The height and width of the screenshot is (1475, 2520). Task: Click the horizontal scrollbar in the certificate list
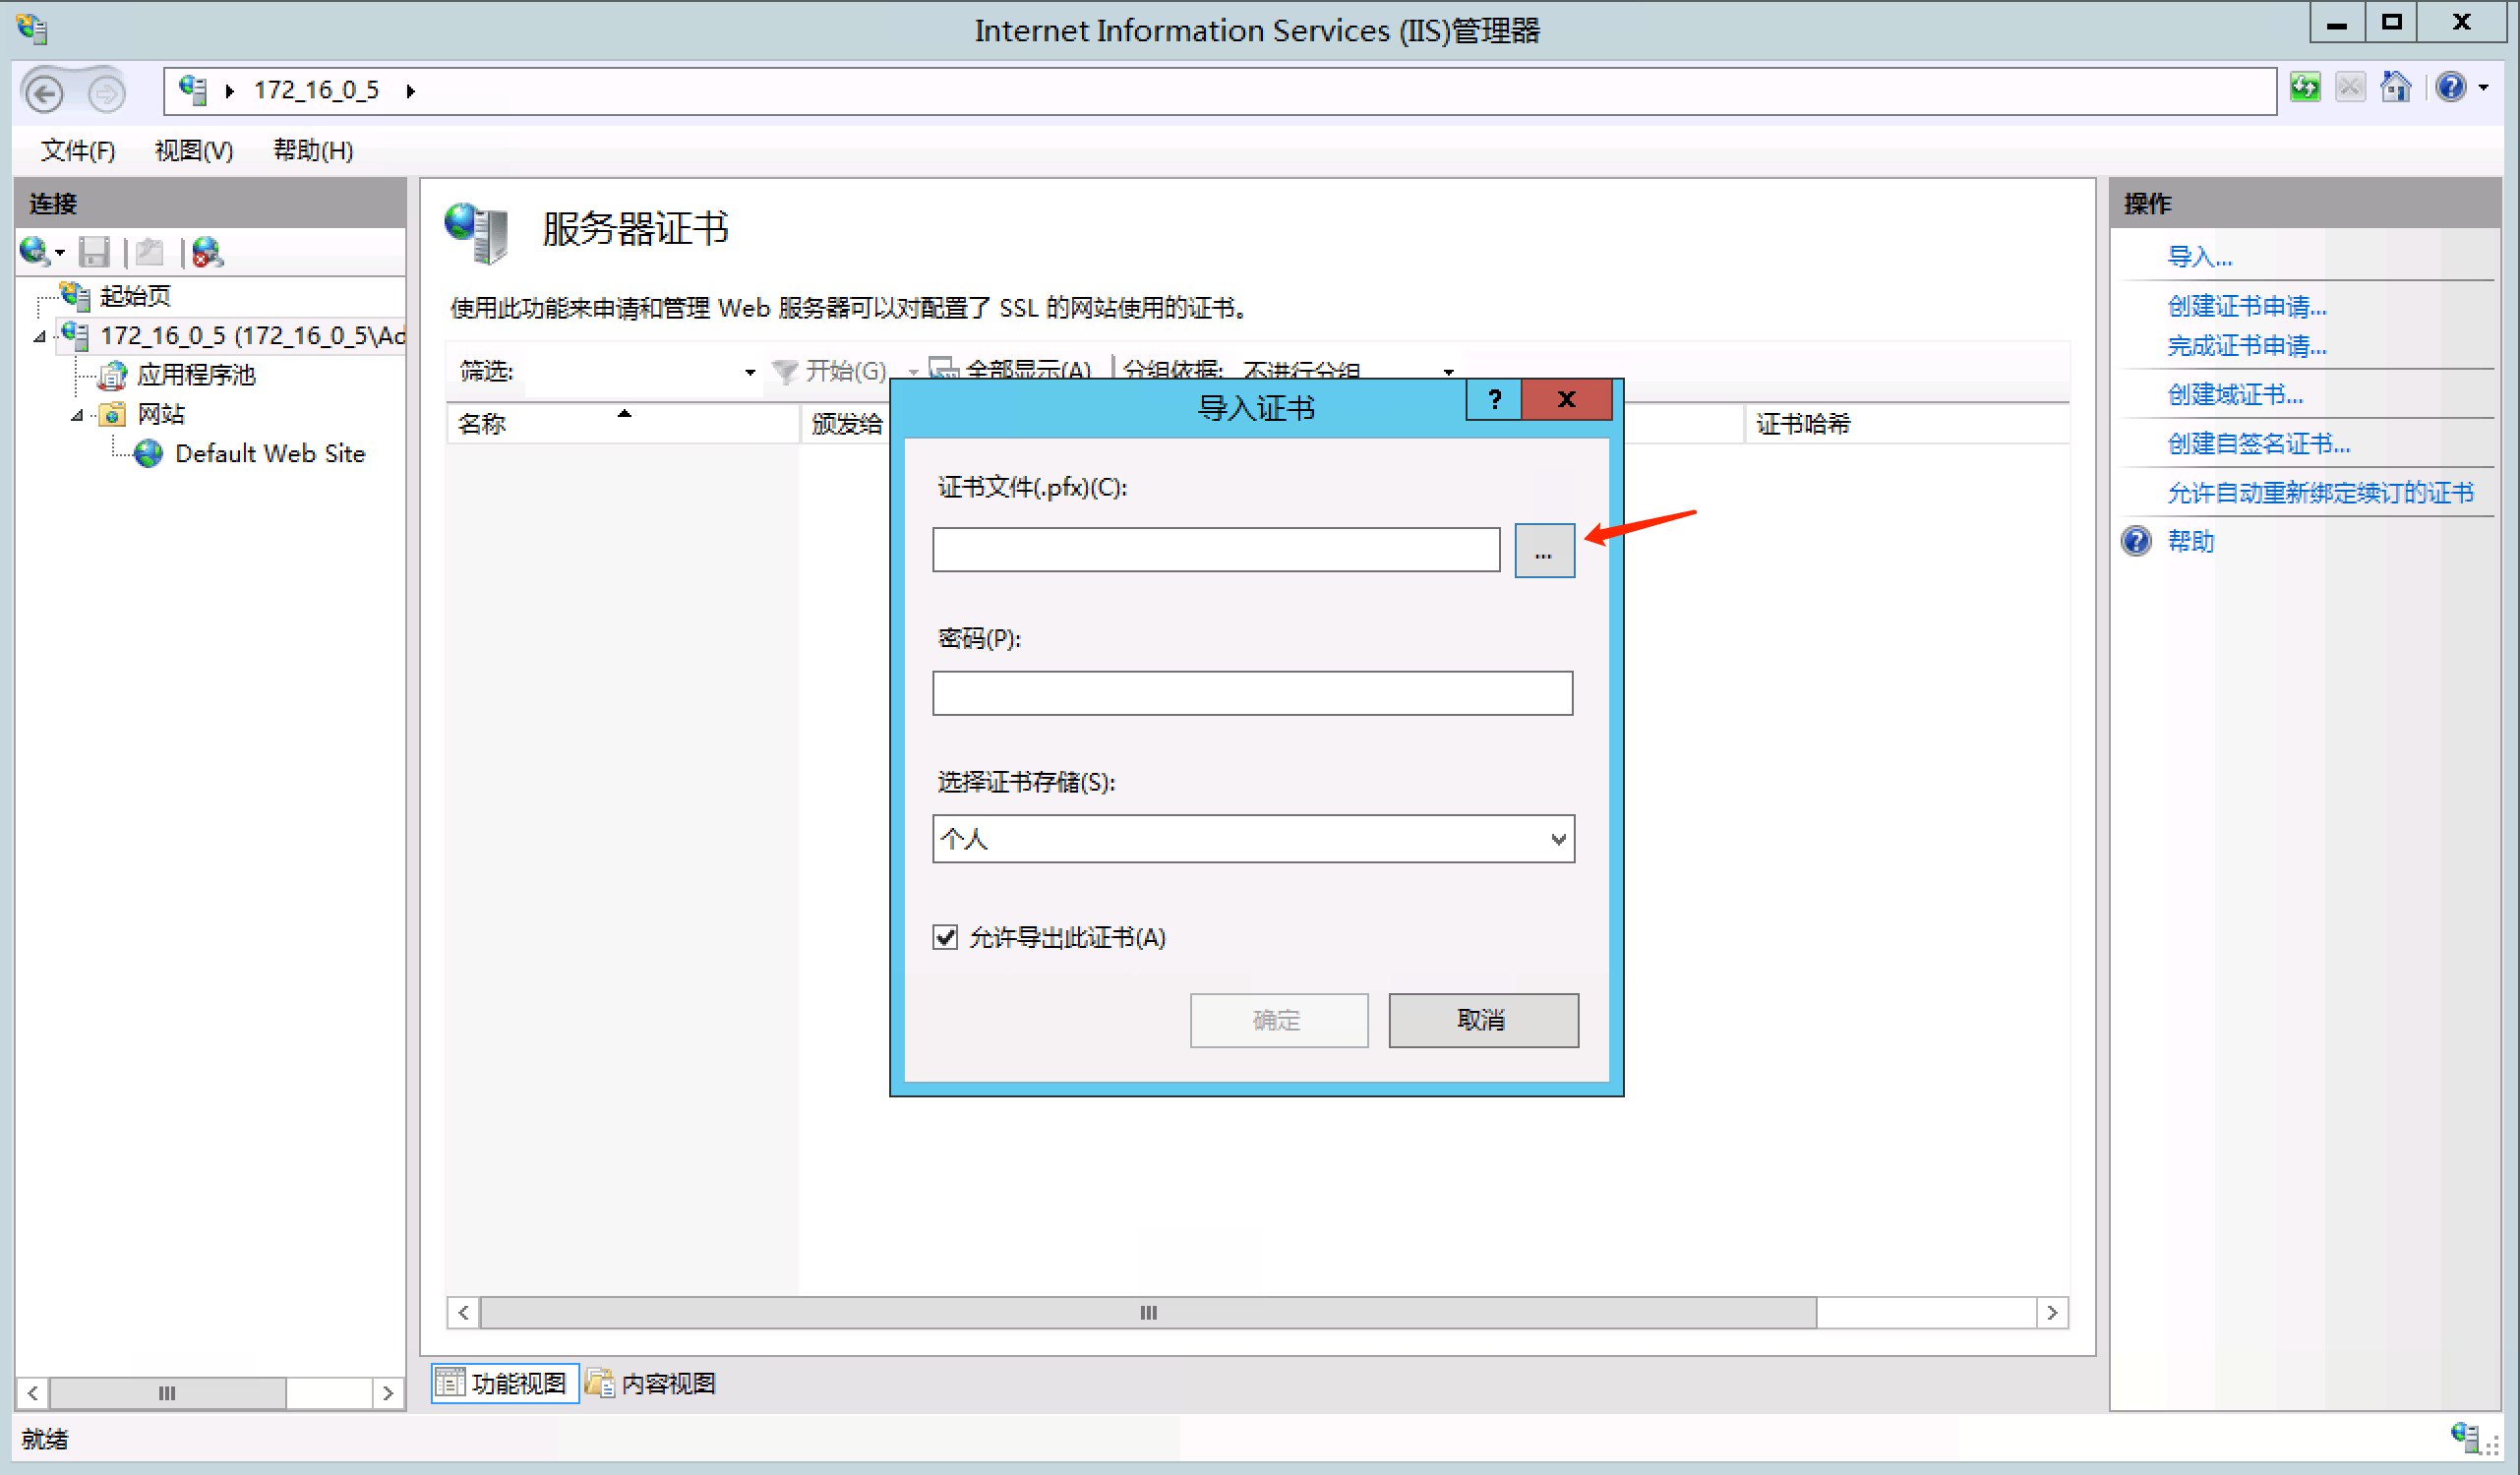1147,1312
